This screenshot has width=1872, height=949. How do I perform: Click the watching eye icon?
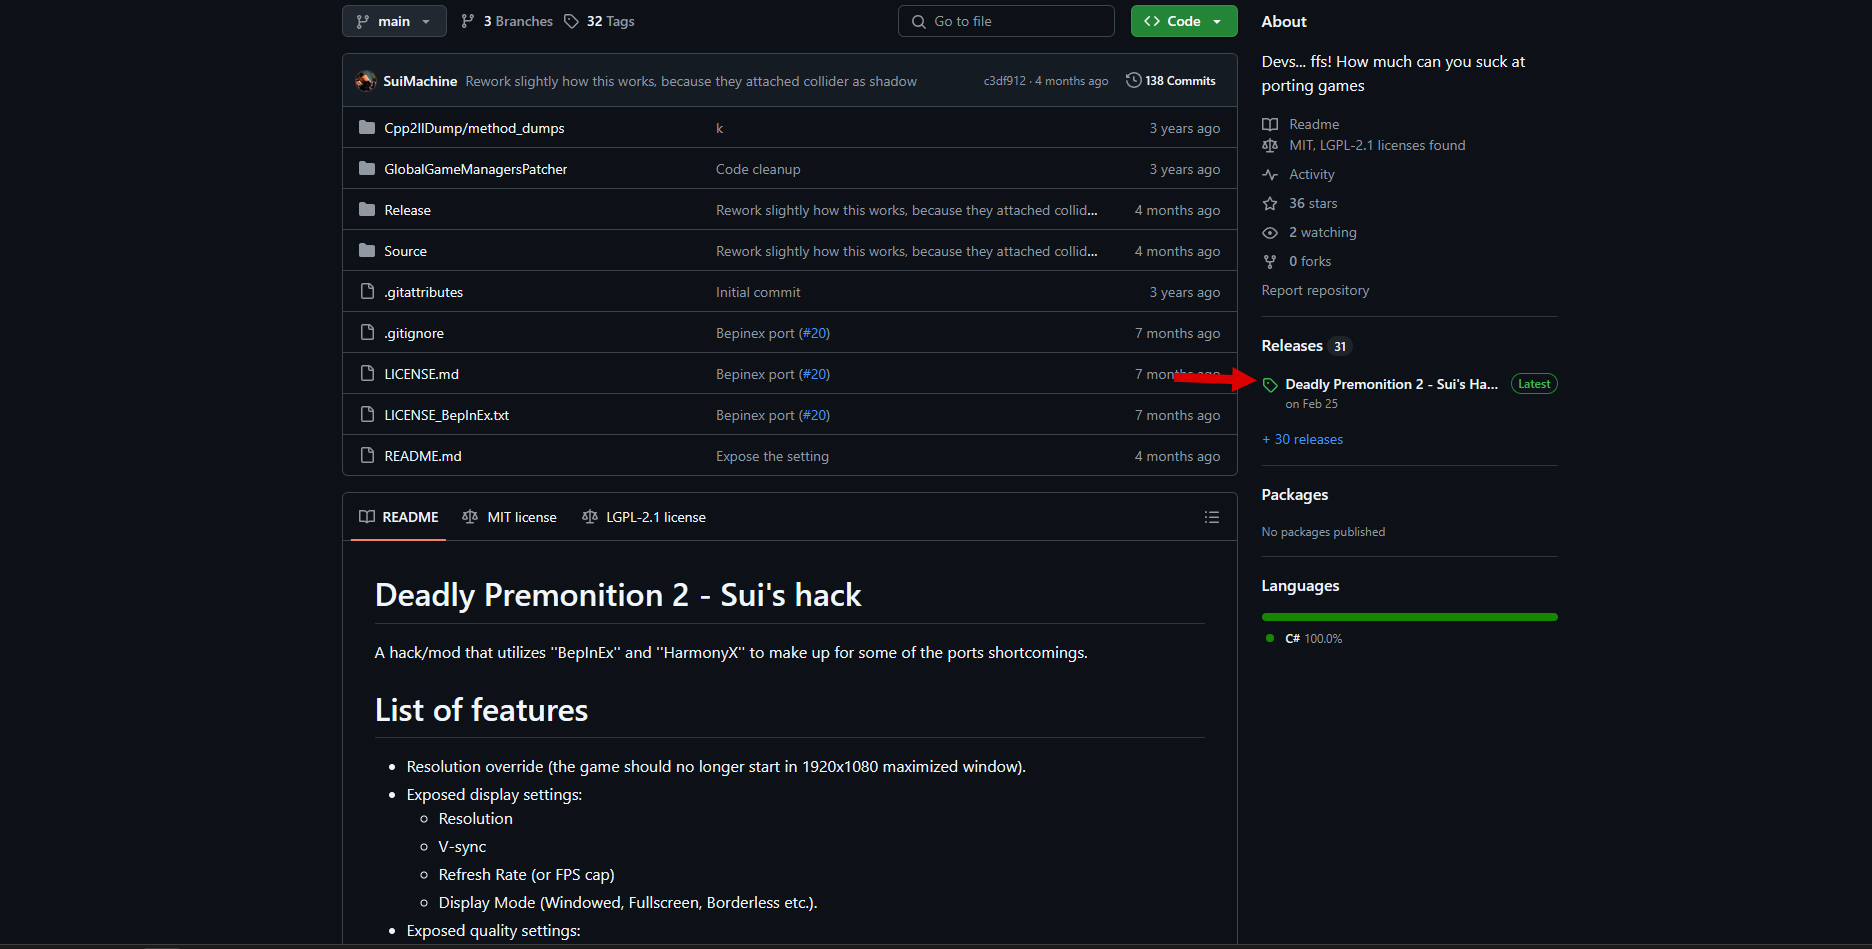click(1270, 232)
